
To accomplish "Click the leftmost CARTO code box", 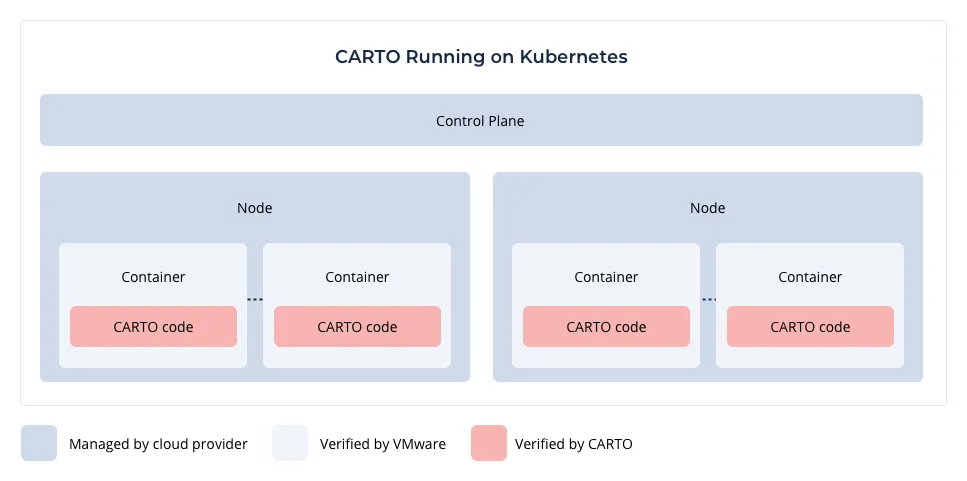I will [153, 327].
